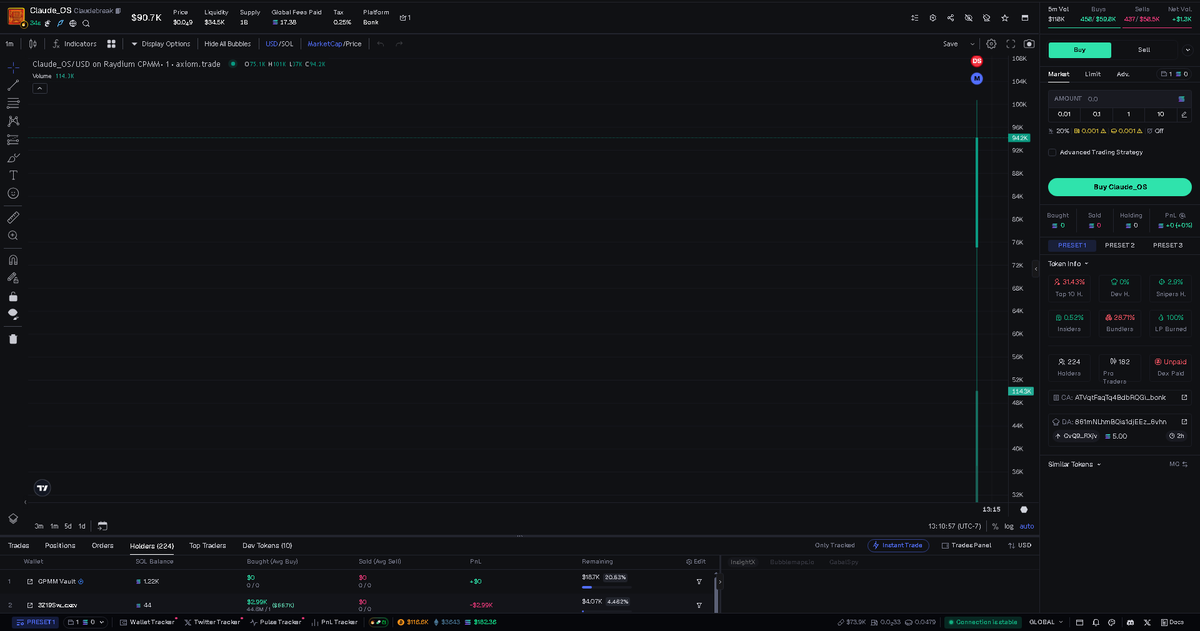This screenshot has height=631, width=1200.
Task: Hide all drawings with eye icon
Action: point(13,314)
